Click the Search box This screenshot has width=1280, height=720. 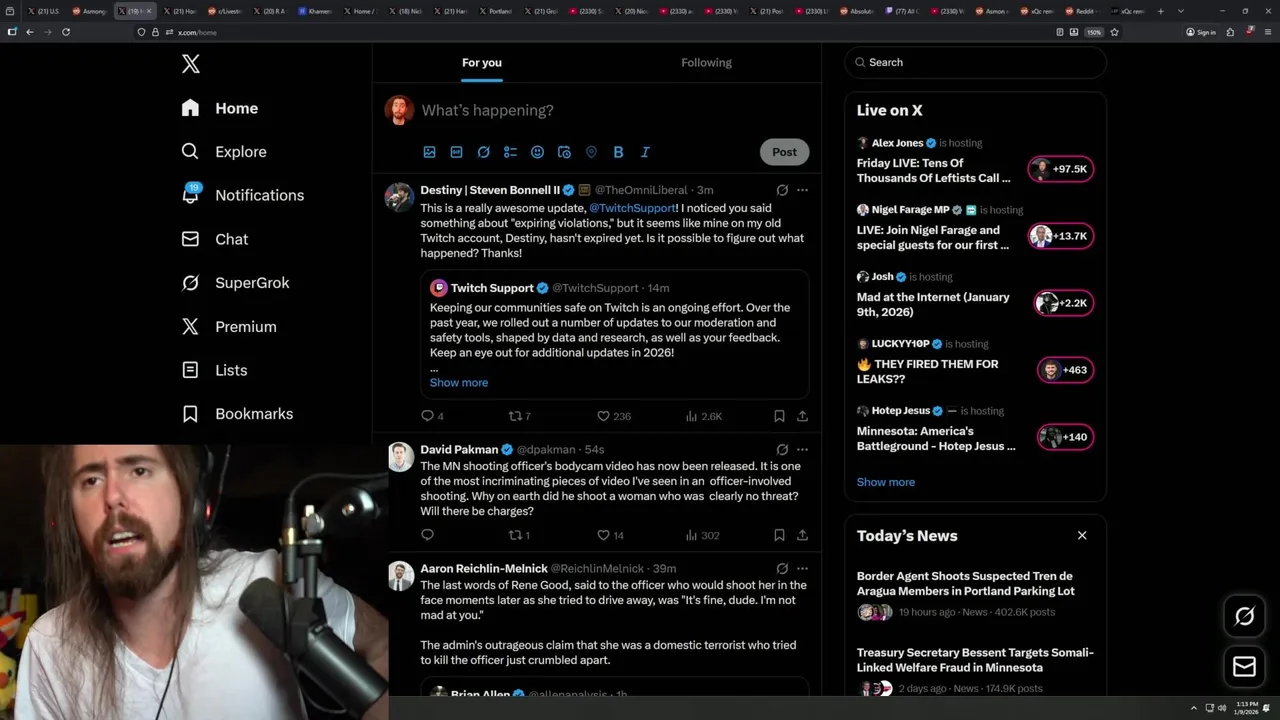pos(975,62)
